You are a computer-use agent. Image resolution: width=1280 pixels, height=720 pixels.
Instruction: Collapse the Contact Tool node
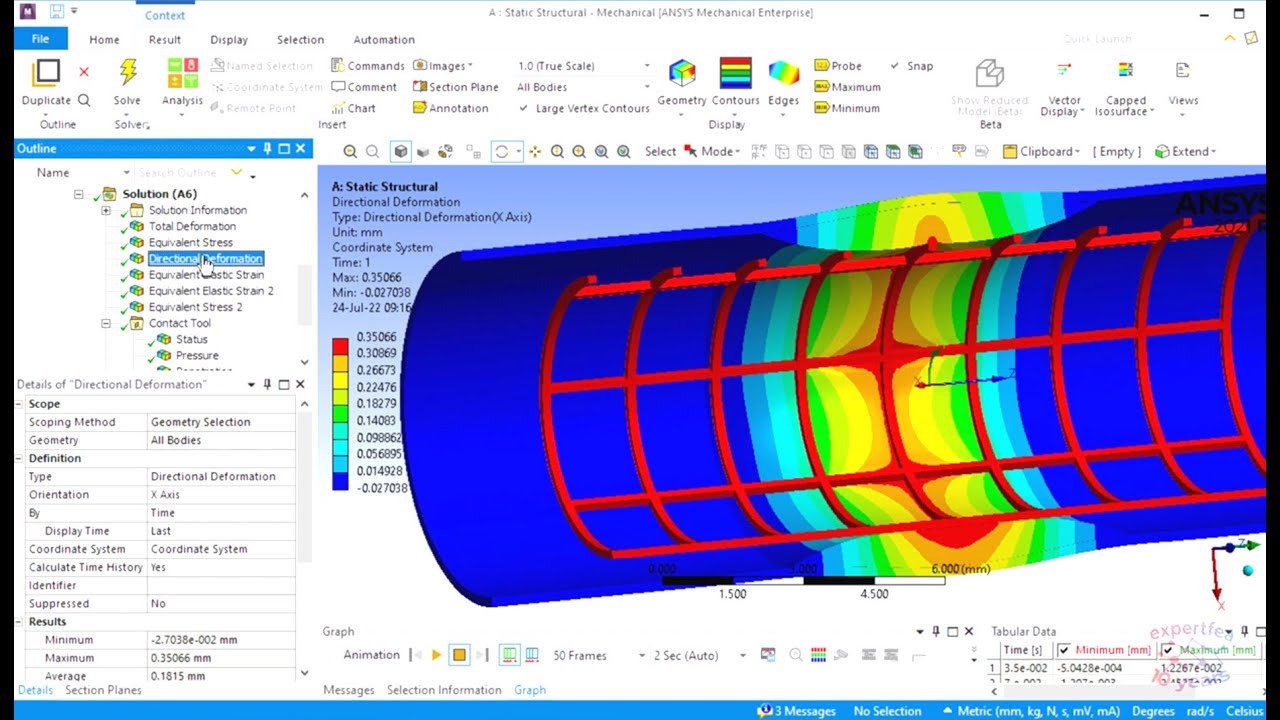[x=106, y=324]
